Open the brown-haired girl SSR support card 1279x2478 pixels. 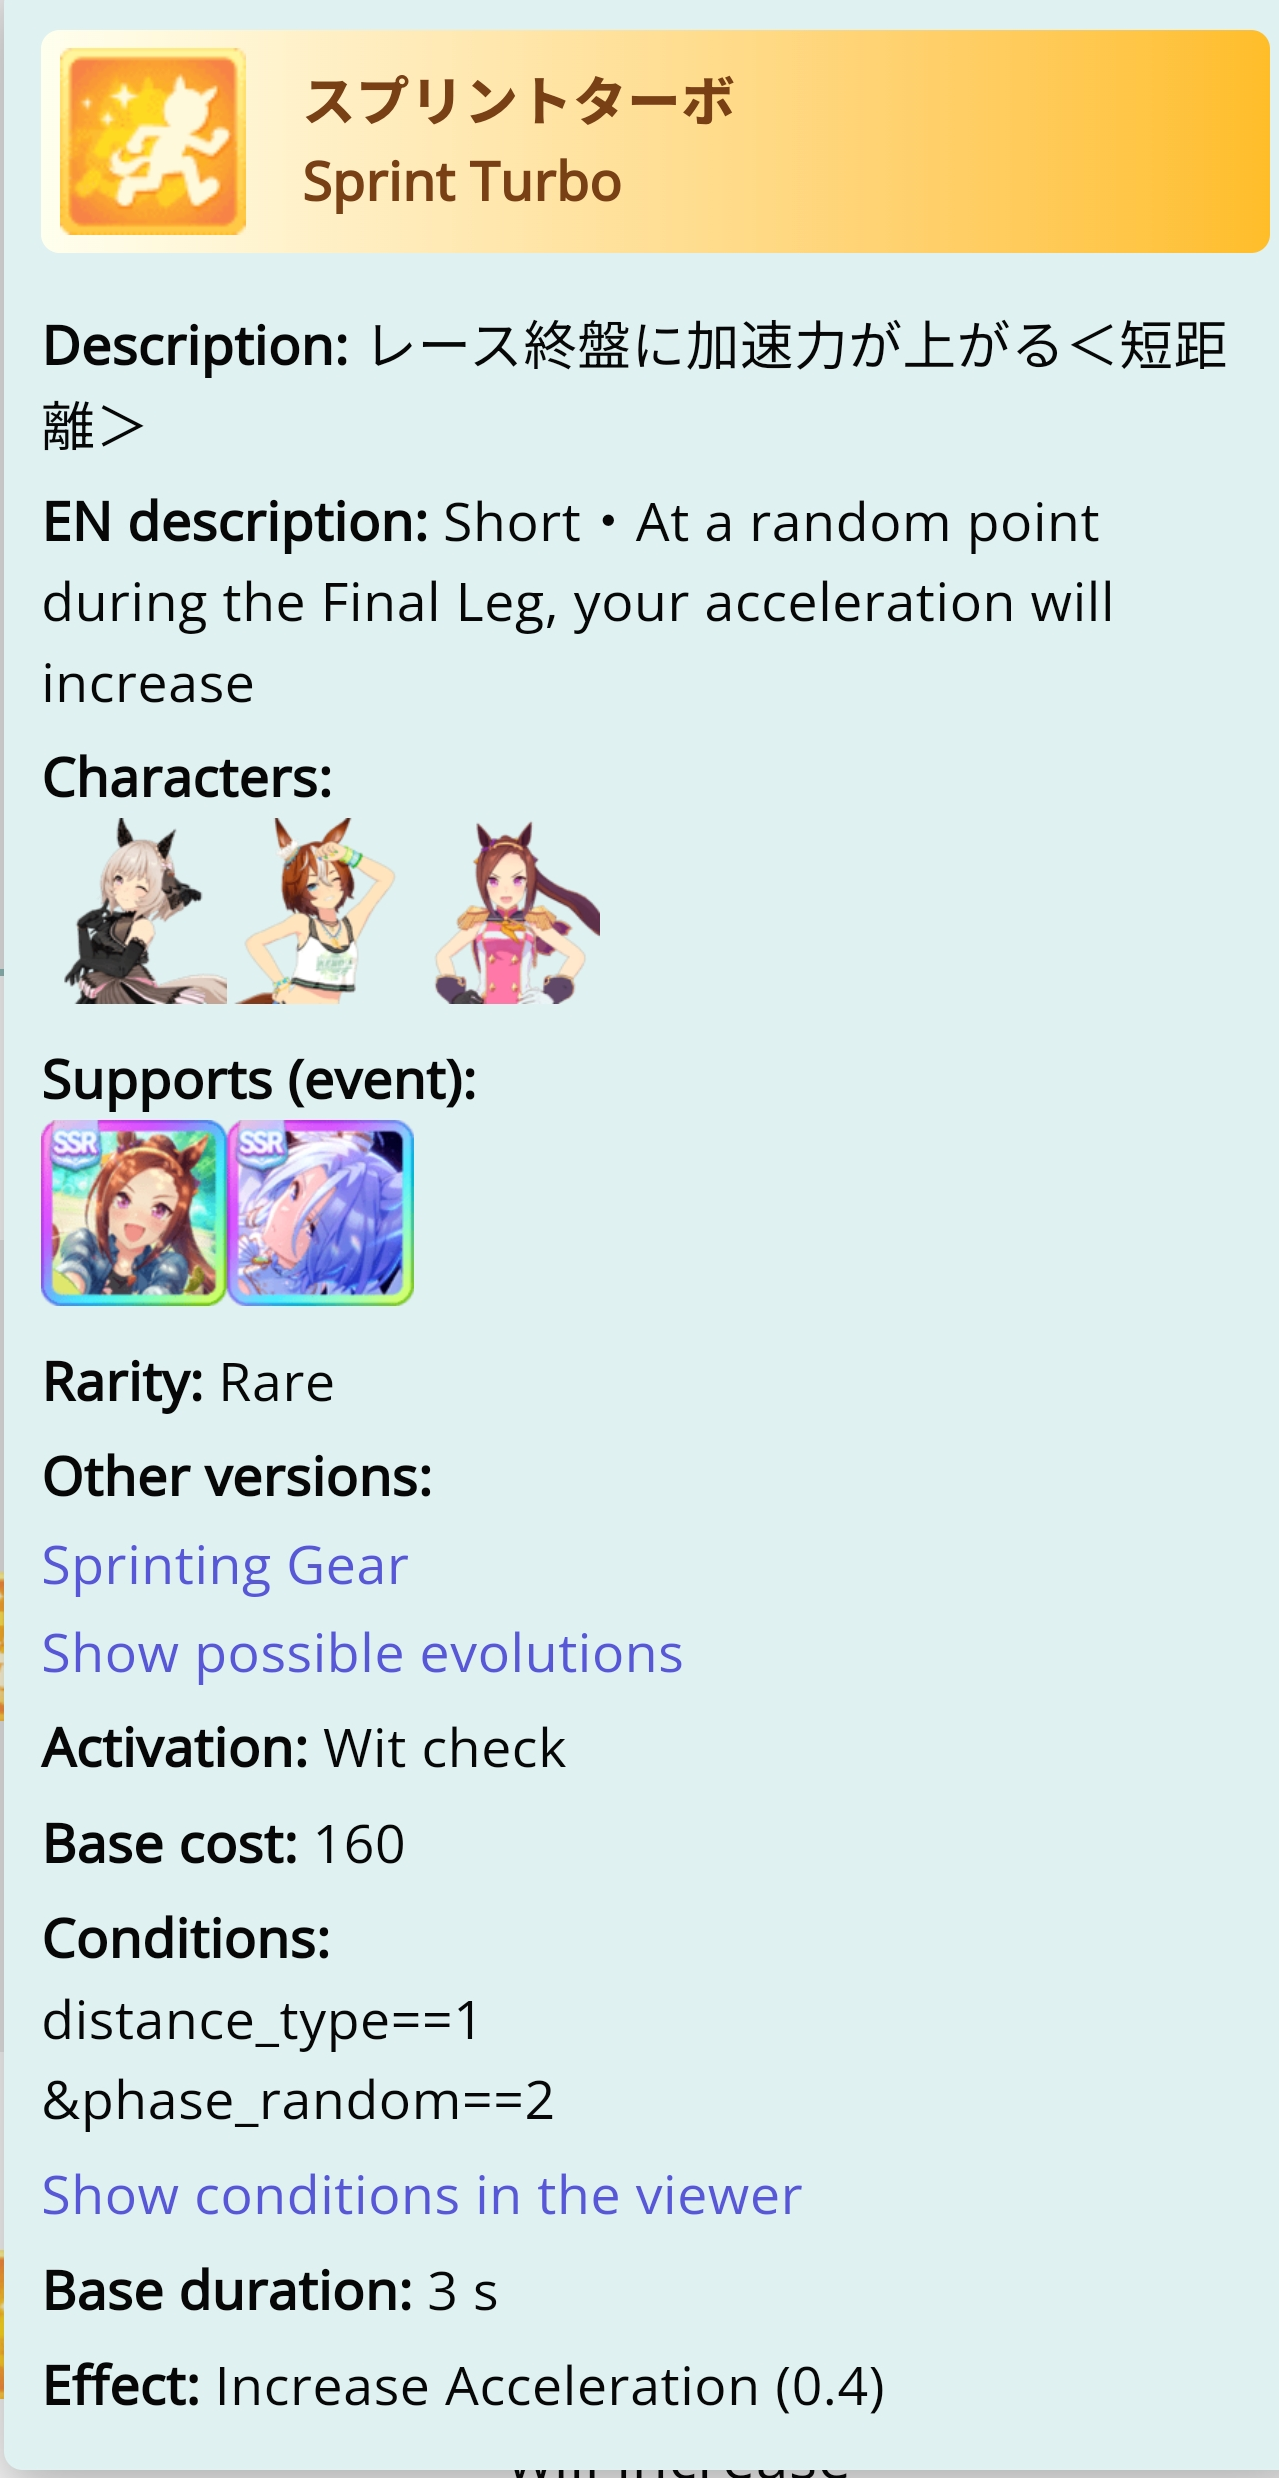(x=134, y=1213)
